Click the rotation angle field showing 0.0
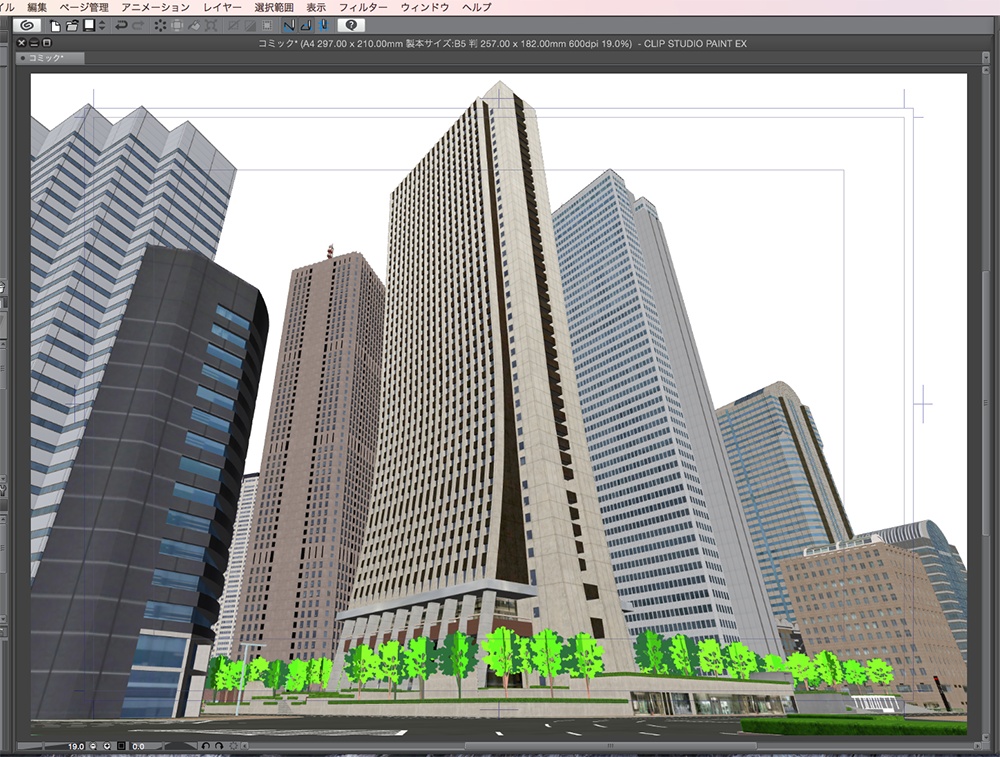The width and height of the screenshot is (1000, 757). (137, 745)
